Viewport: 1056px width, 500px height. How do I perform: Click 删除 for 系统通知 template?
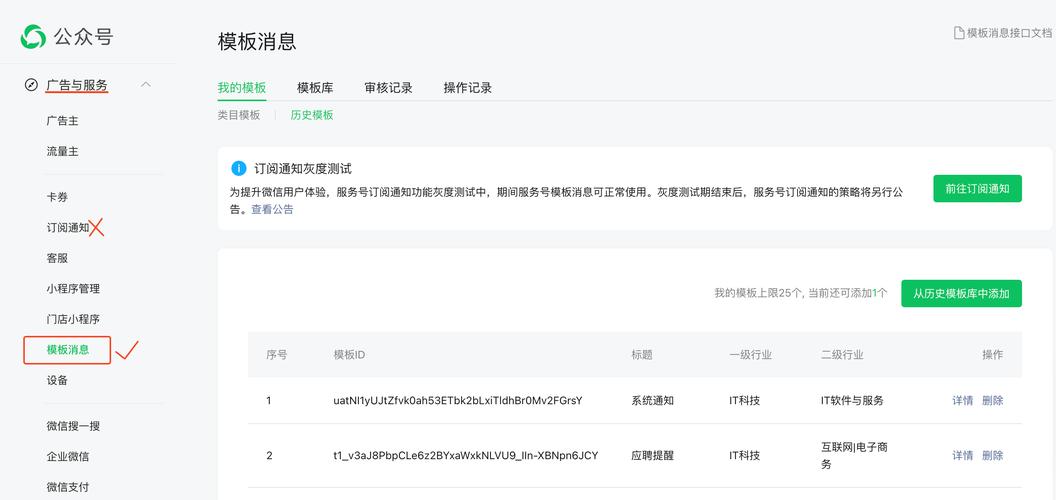pos(993,400)
